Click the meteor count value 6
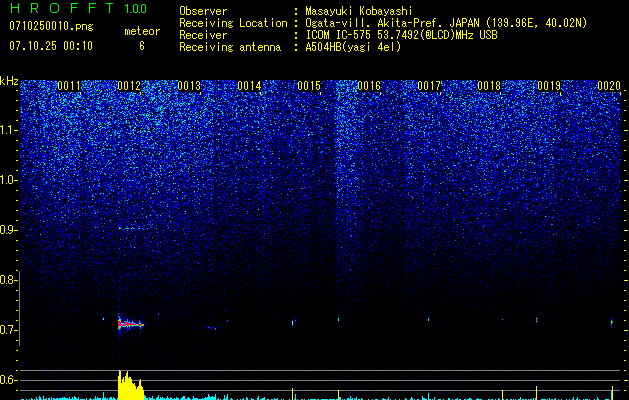Viewport: 629px width, 400px height. tap(142, 46)
